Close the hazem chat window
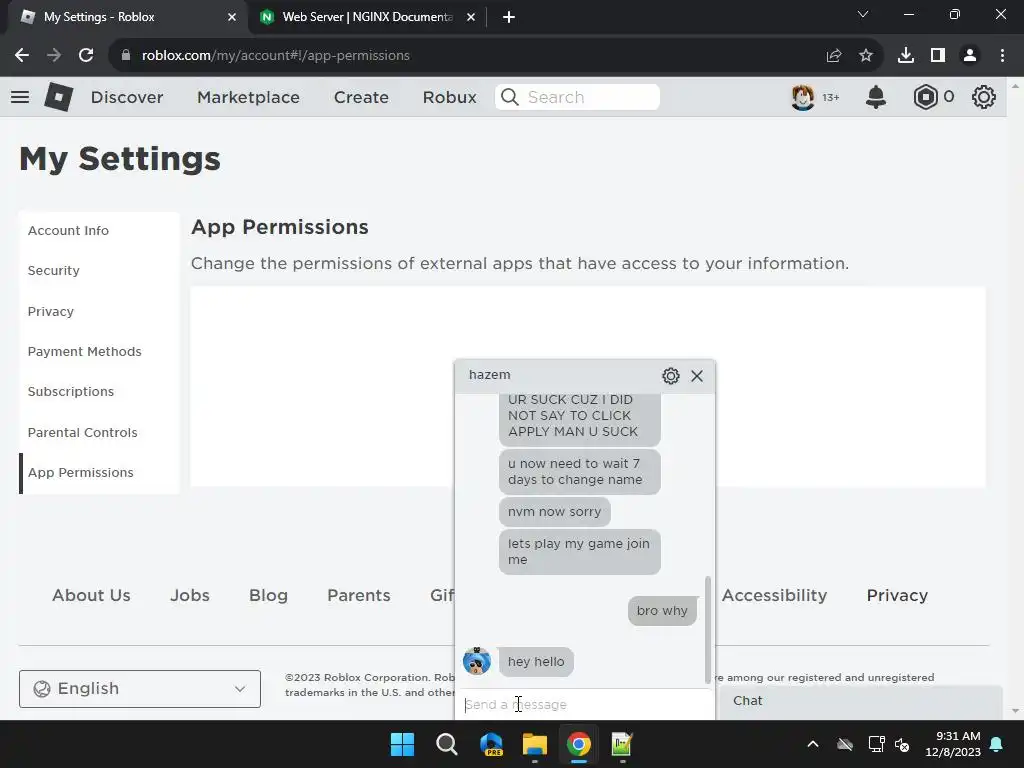1024x768 pixels. coord(697,376)
